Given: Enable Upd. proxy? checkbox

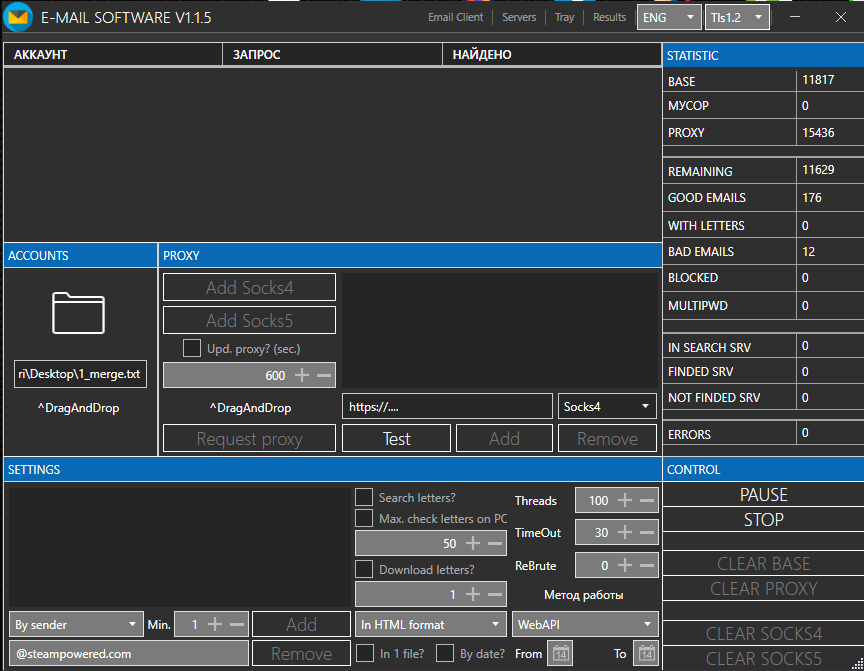Looking at the screenshot, I should (192, 348).
